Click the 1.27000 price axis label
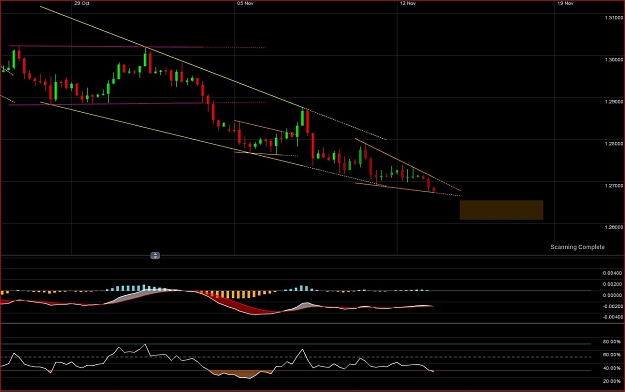625x392 pixels. coord(613,185)
